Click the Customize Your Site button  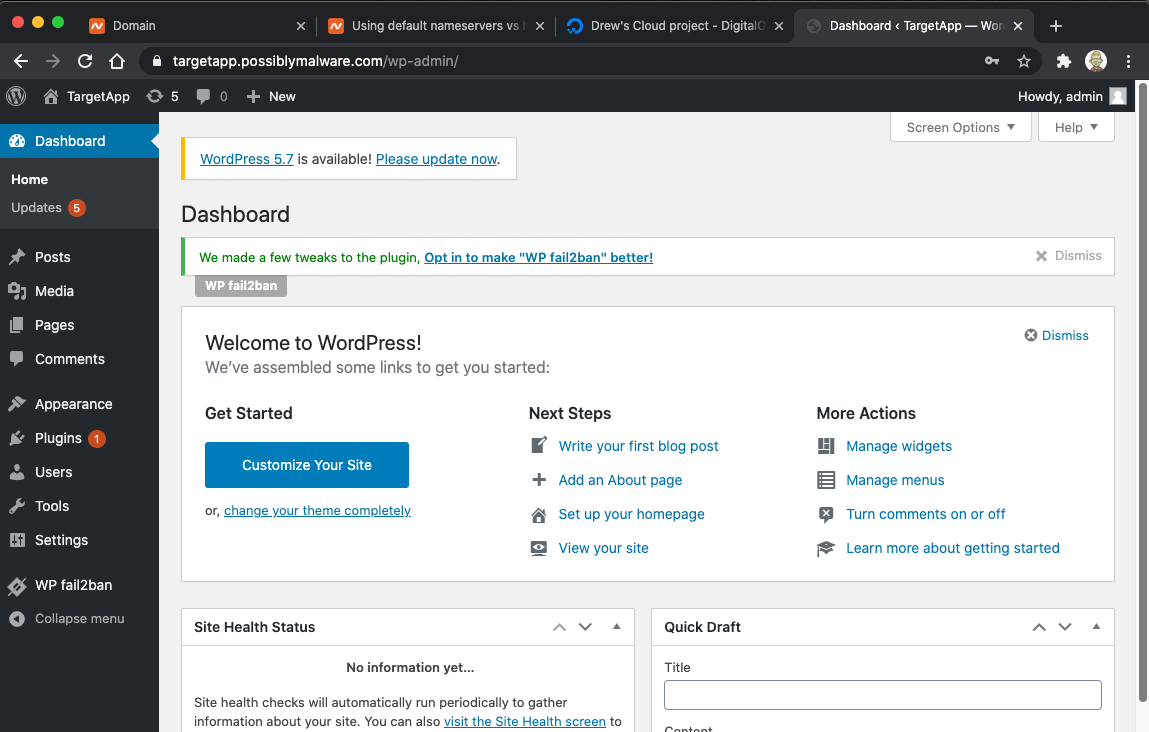pos(307,465)
